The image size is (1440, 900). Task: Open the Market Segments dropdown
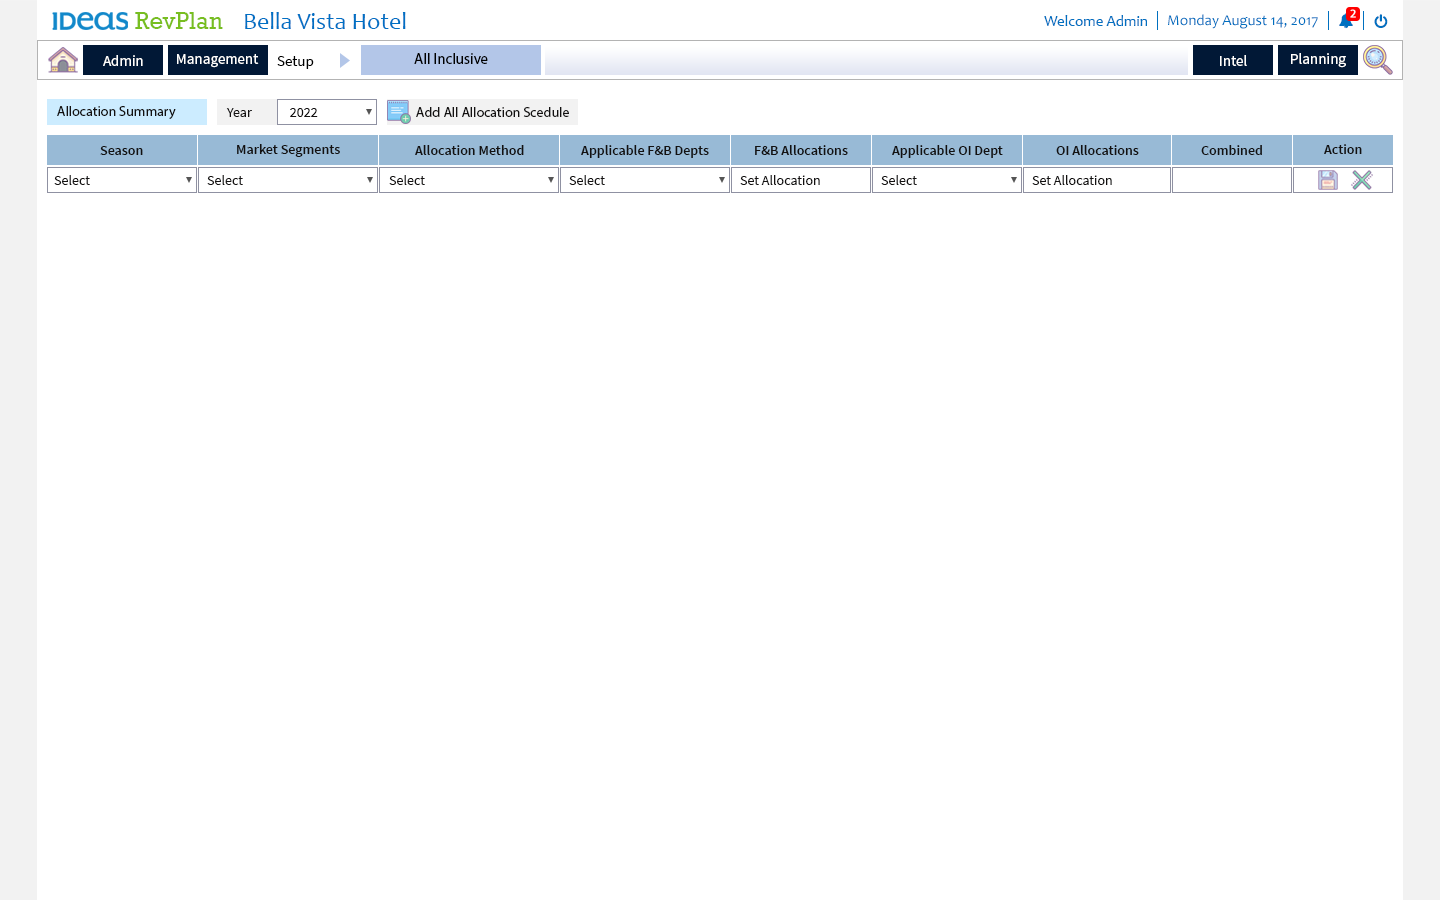tap(288, 180)
